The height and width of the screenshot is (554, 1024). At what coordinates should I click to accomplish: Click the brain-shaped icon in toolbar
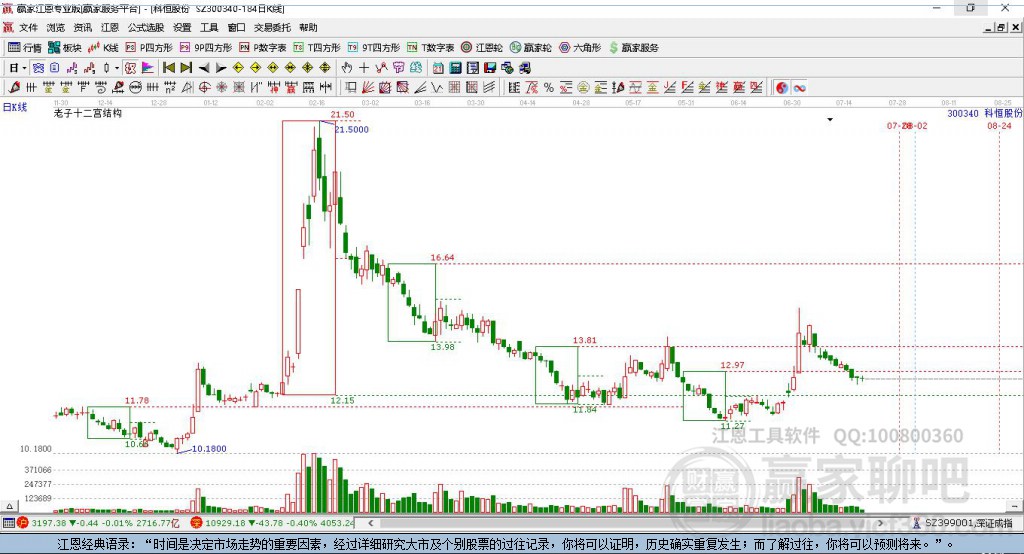(x=415, y=68)
